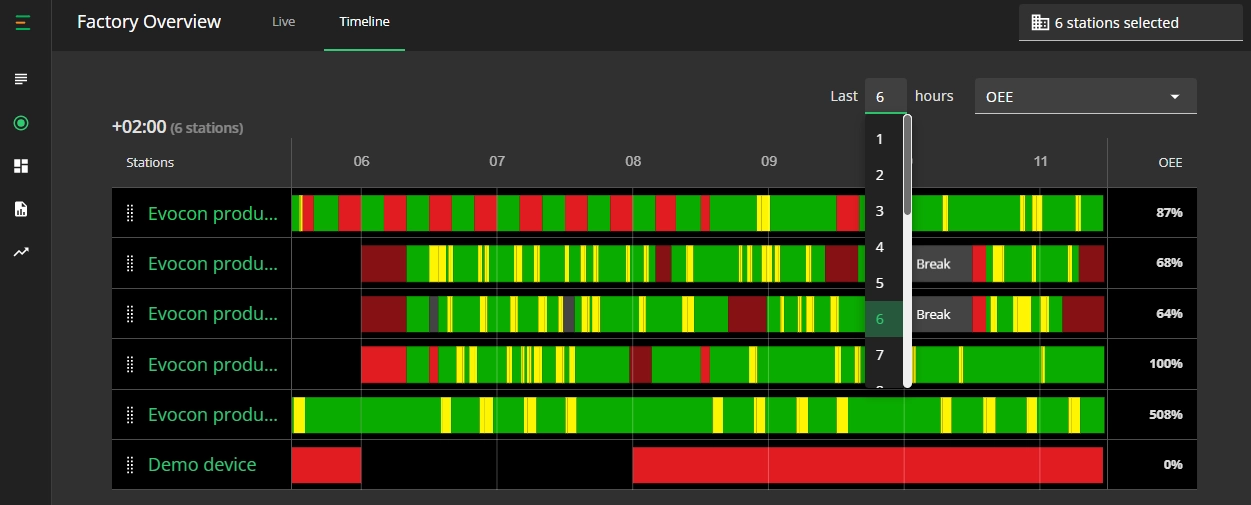The image size is (1251, 505).
Task: Click the Break segment in the 64% row
Action: [x=940, y=314]
